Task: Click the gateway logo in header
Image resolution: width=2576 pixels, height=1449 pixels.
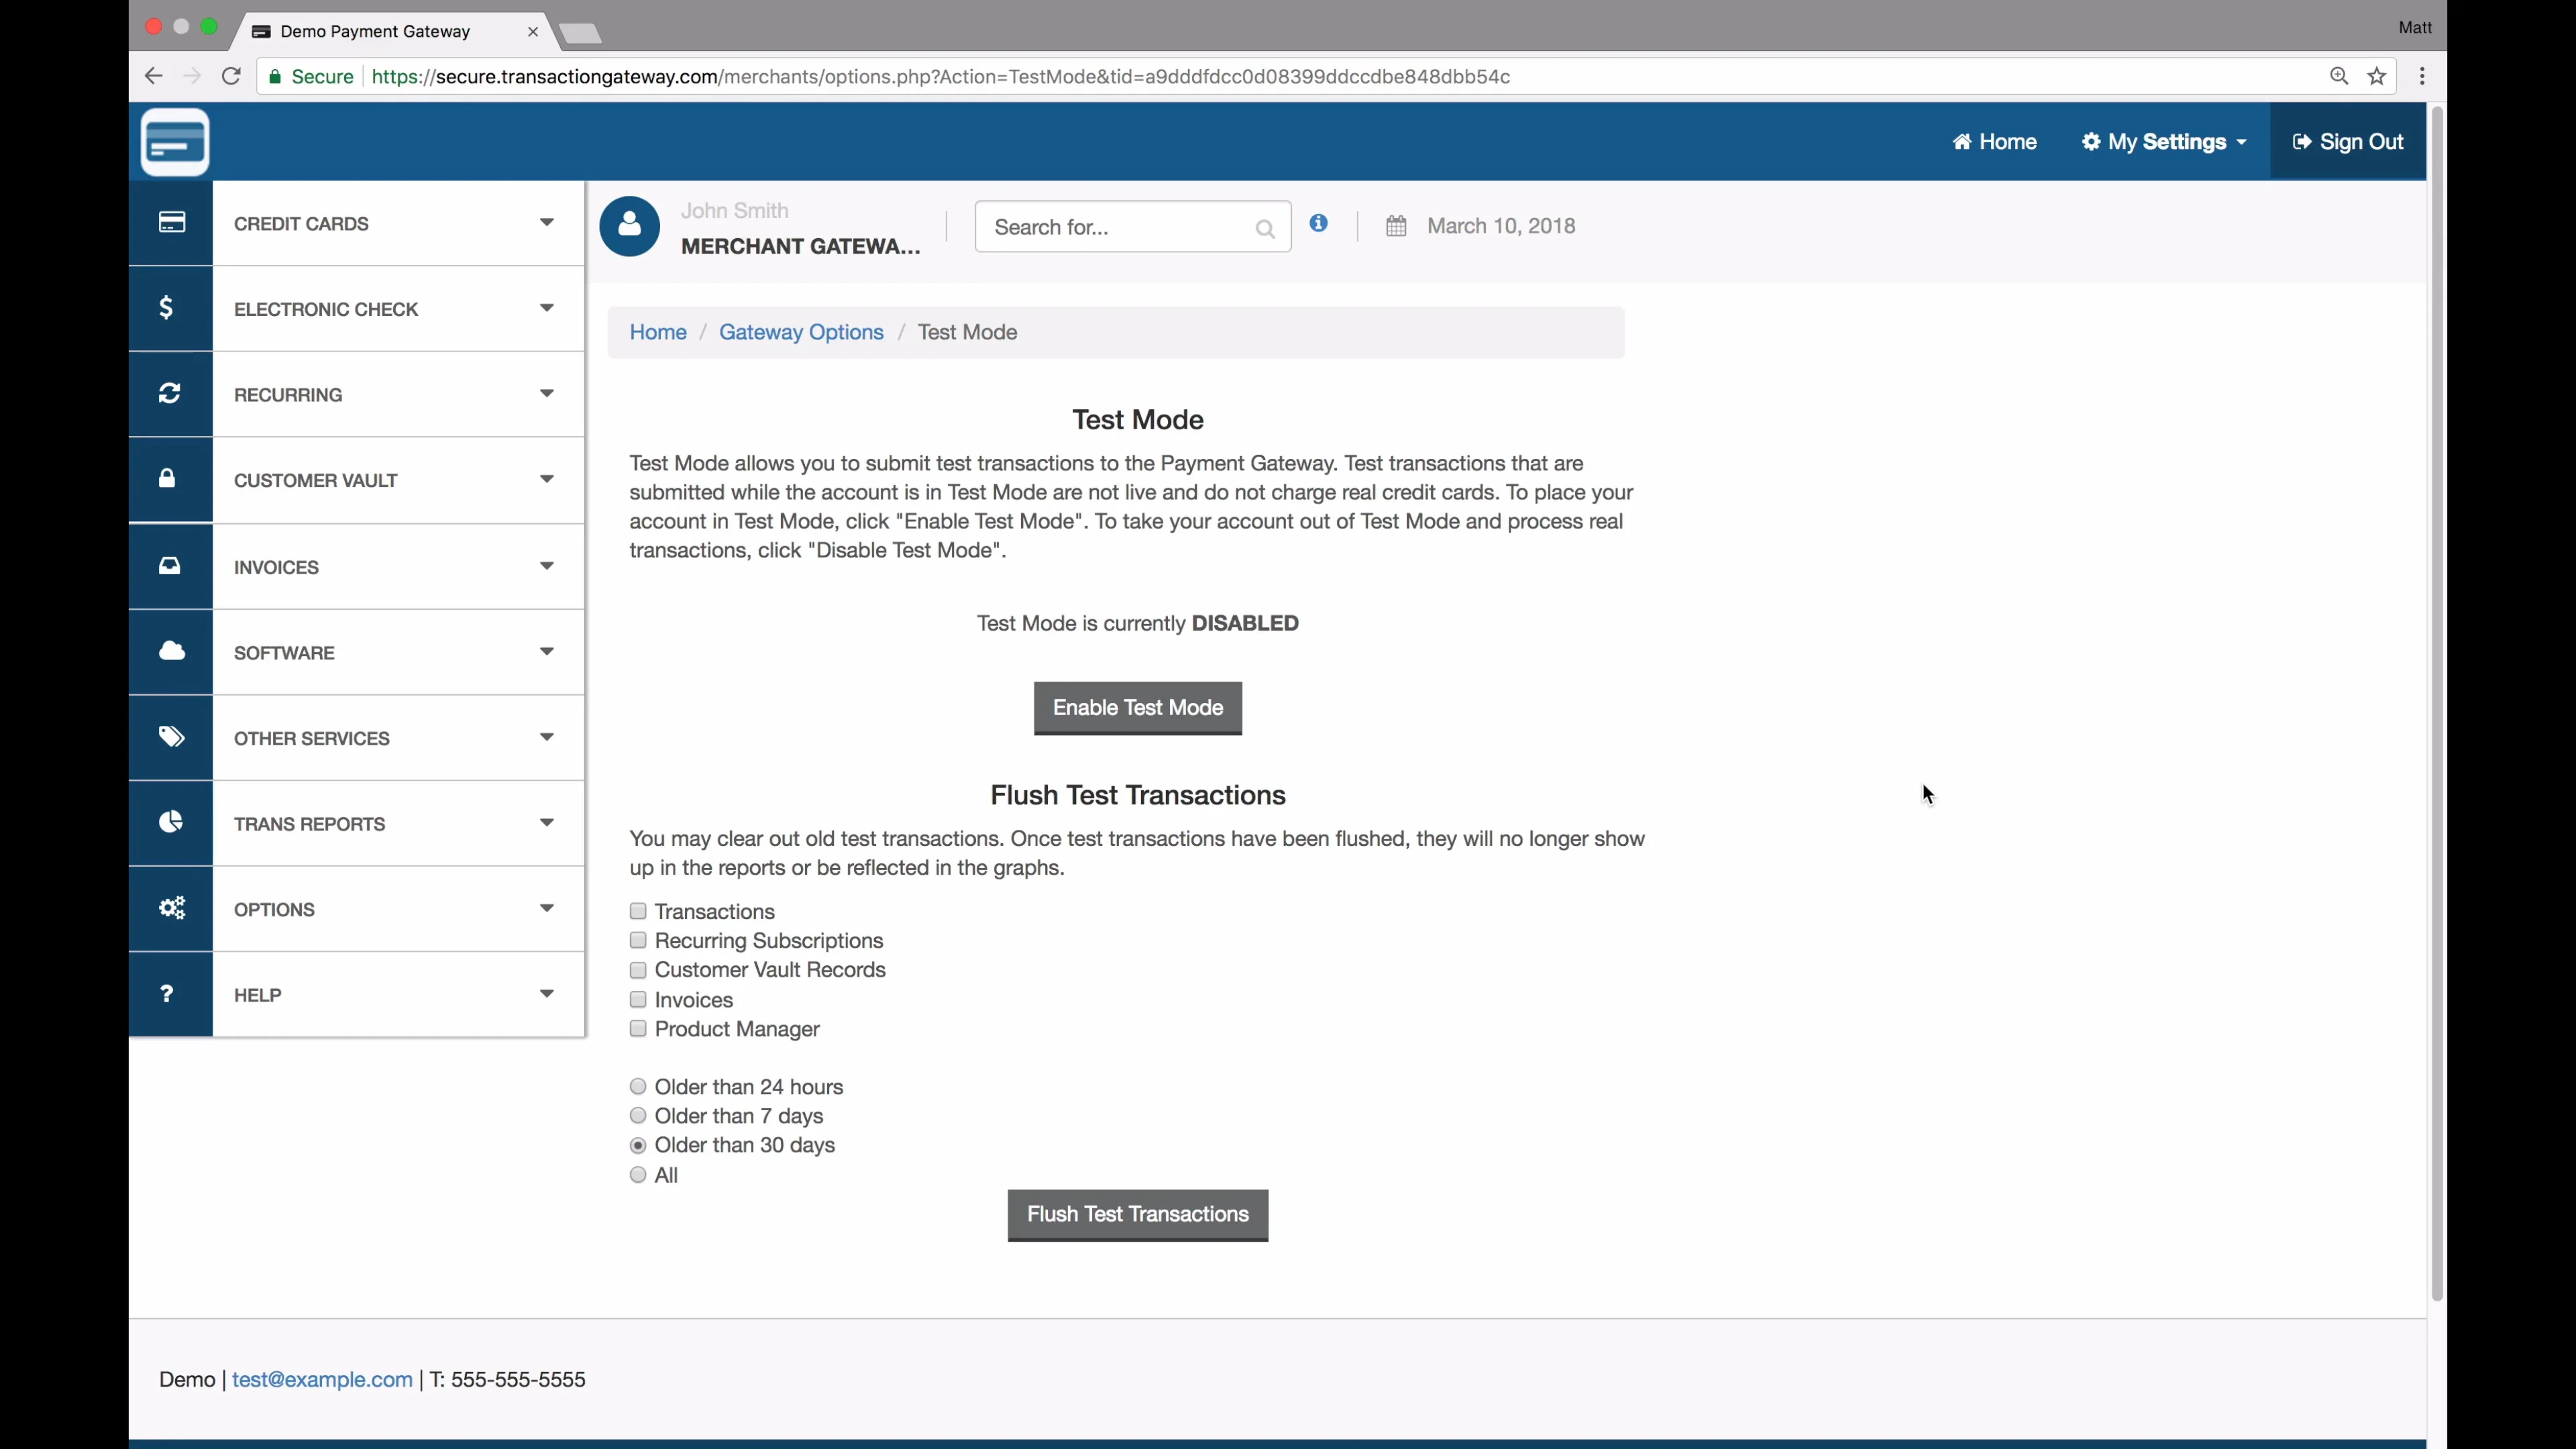Action: click(x=175, y=142)
